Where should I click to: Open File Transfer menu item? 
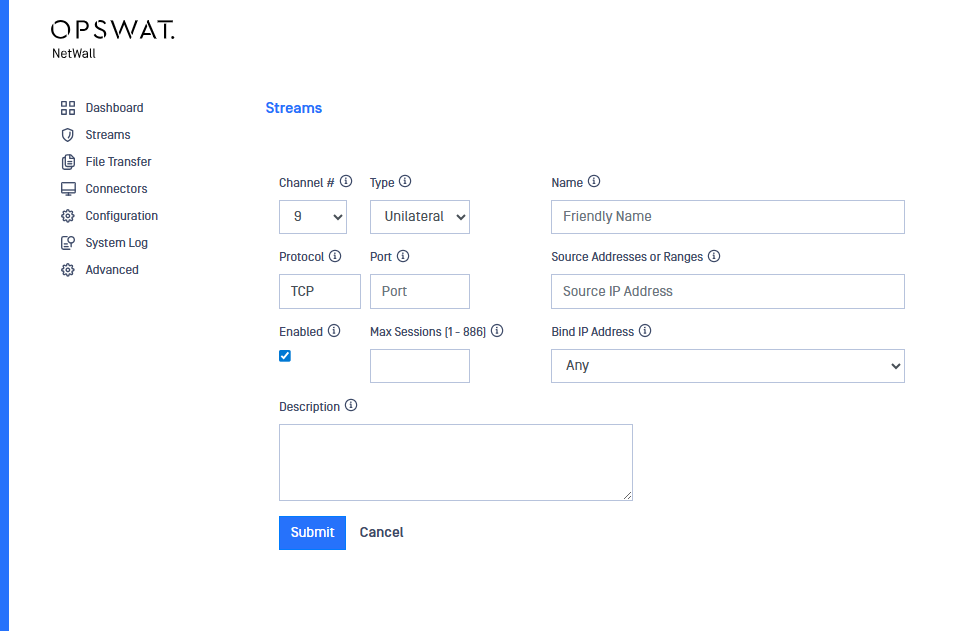tap(118, 162)
